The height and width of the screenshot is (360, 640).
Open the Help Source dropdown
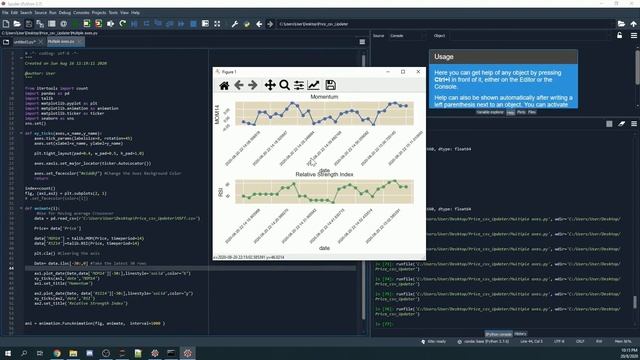click(x=406, y=36)
